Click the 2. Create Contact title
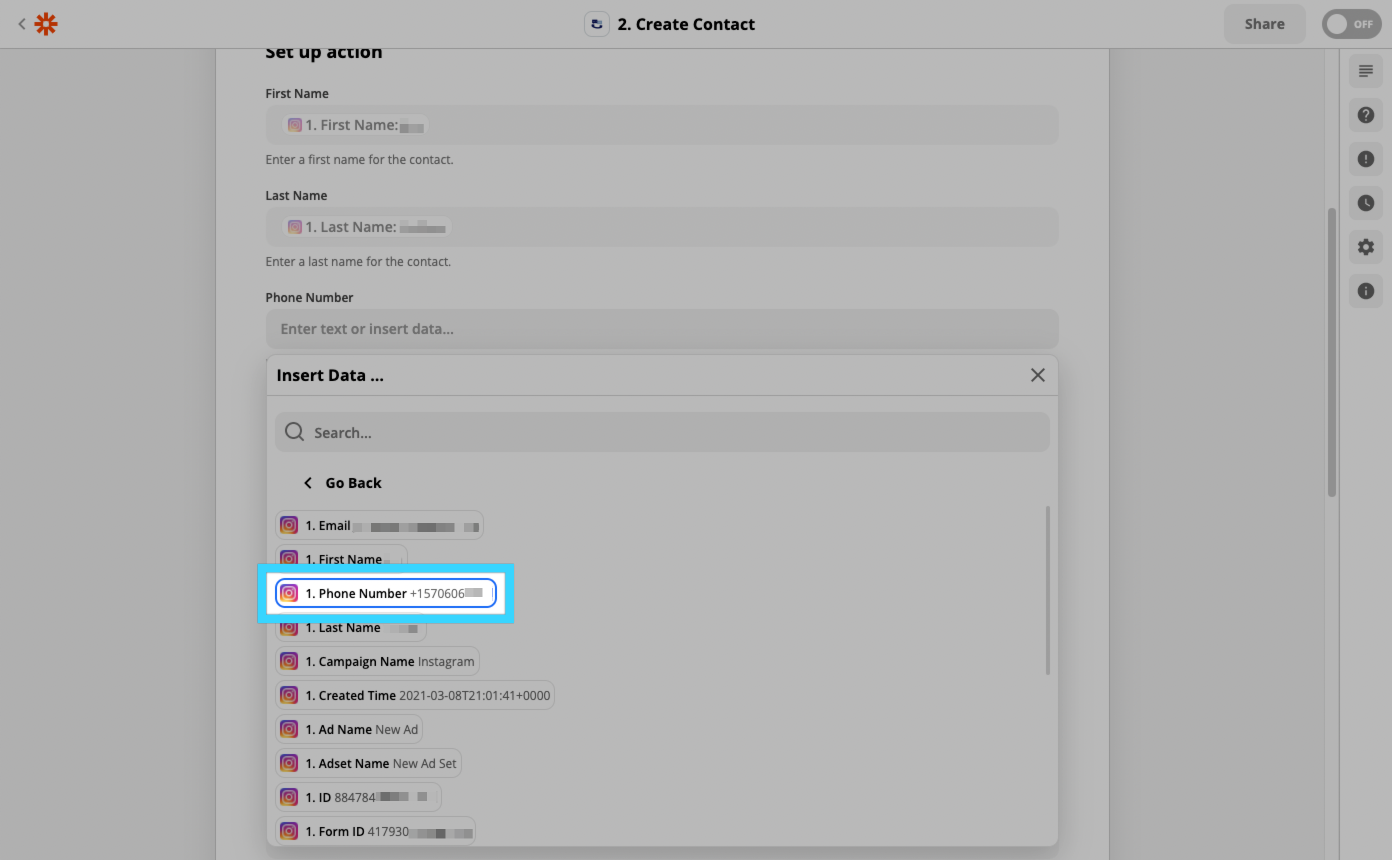The height and width of the screenshot is (860, 1392). [686, 24]
